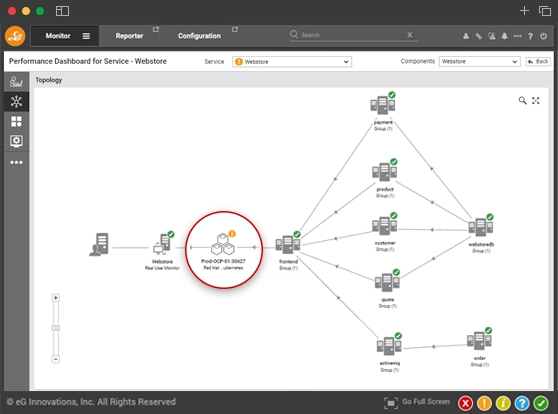Click the topology zoom slider handle

56,328
